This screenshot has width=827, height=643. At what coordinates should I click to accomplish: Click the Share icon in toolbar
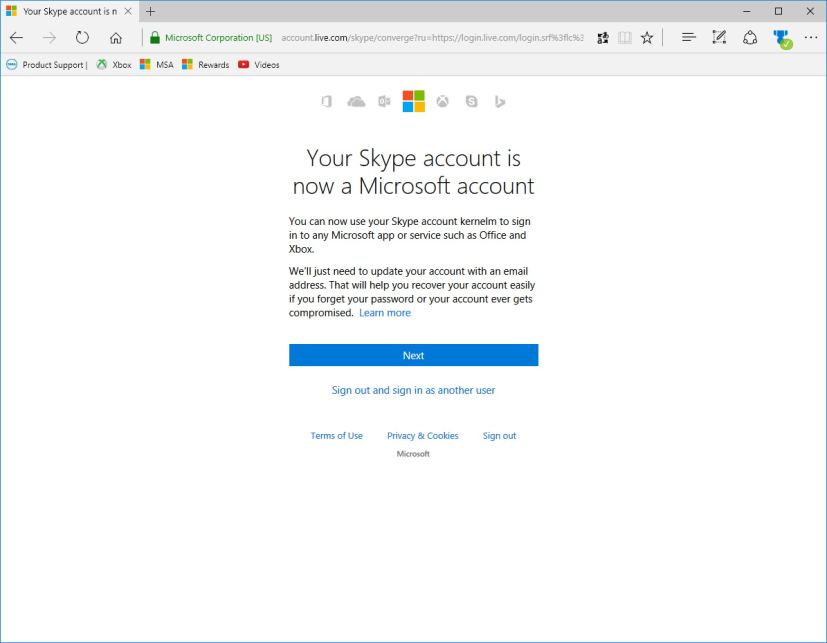[750, 37]
